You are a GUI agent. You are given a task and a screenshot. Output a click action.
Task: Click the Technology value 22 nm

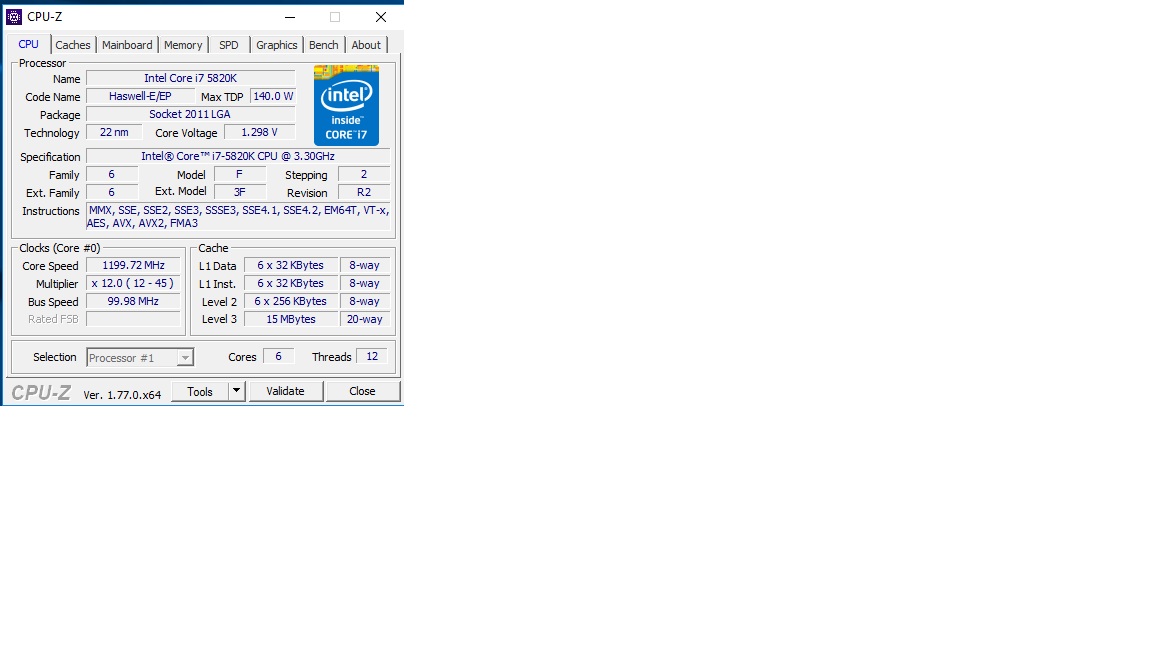(x=114, y=132)
